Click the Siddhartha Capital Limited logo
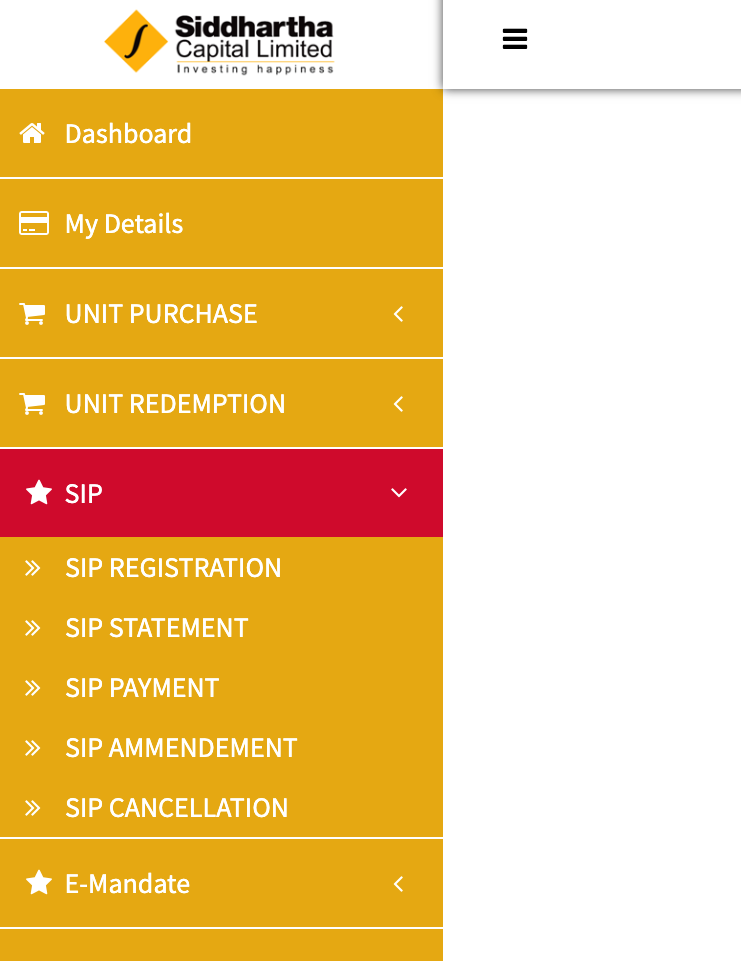 219,42
